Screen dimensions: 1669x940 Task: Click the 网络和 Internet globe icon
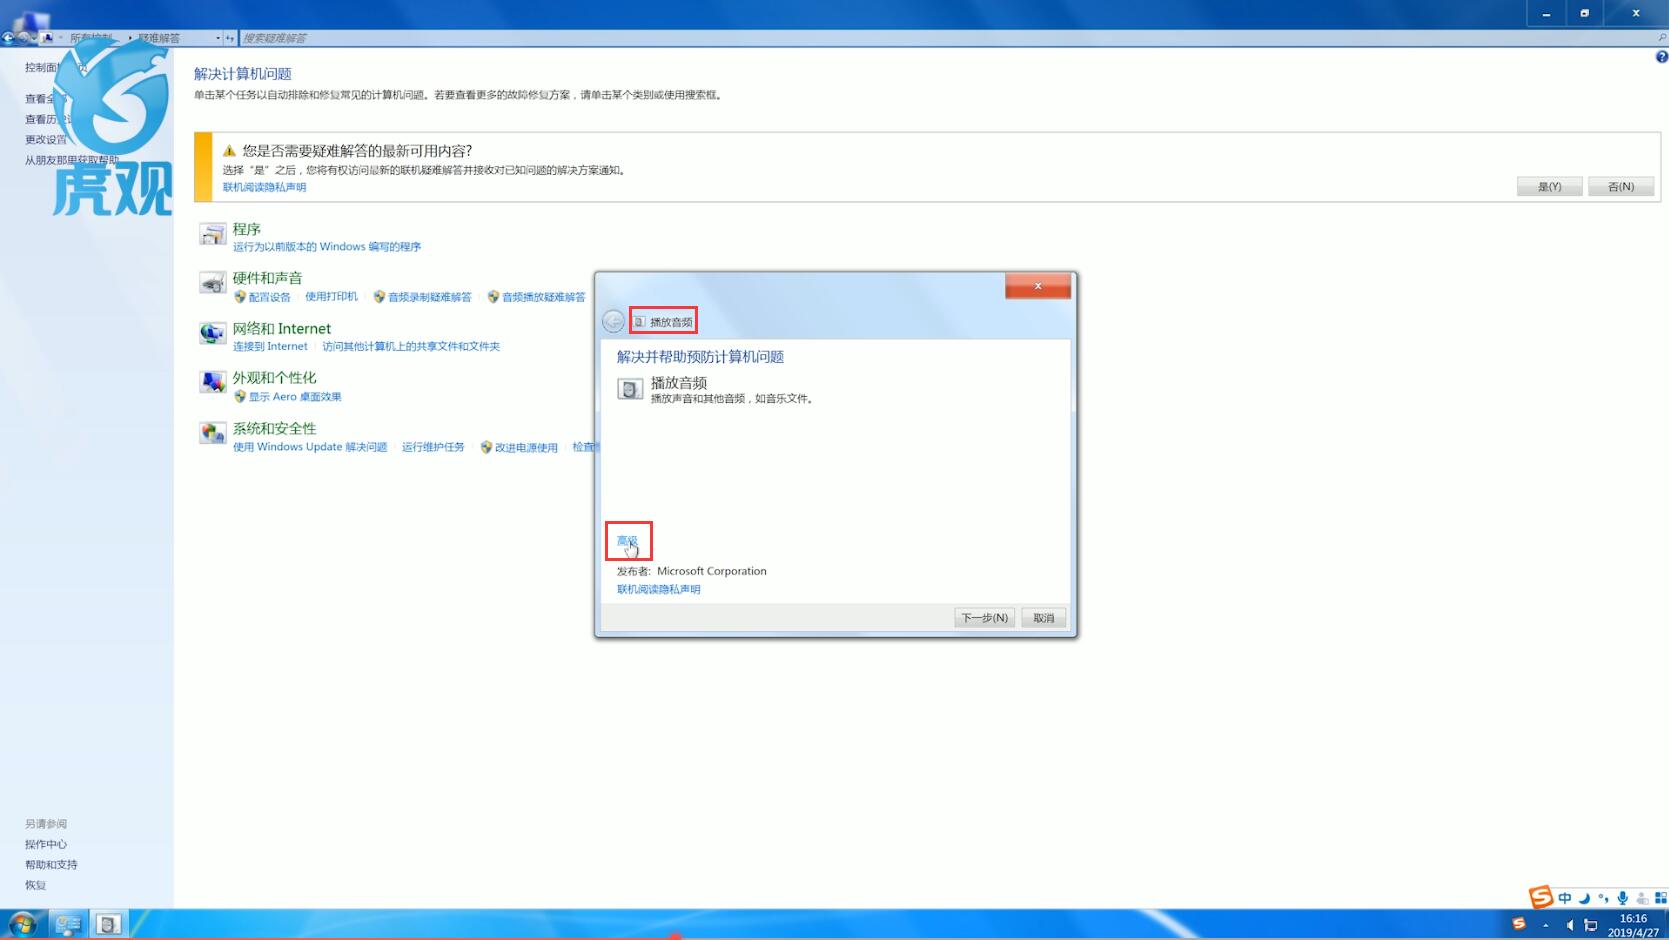212,334
